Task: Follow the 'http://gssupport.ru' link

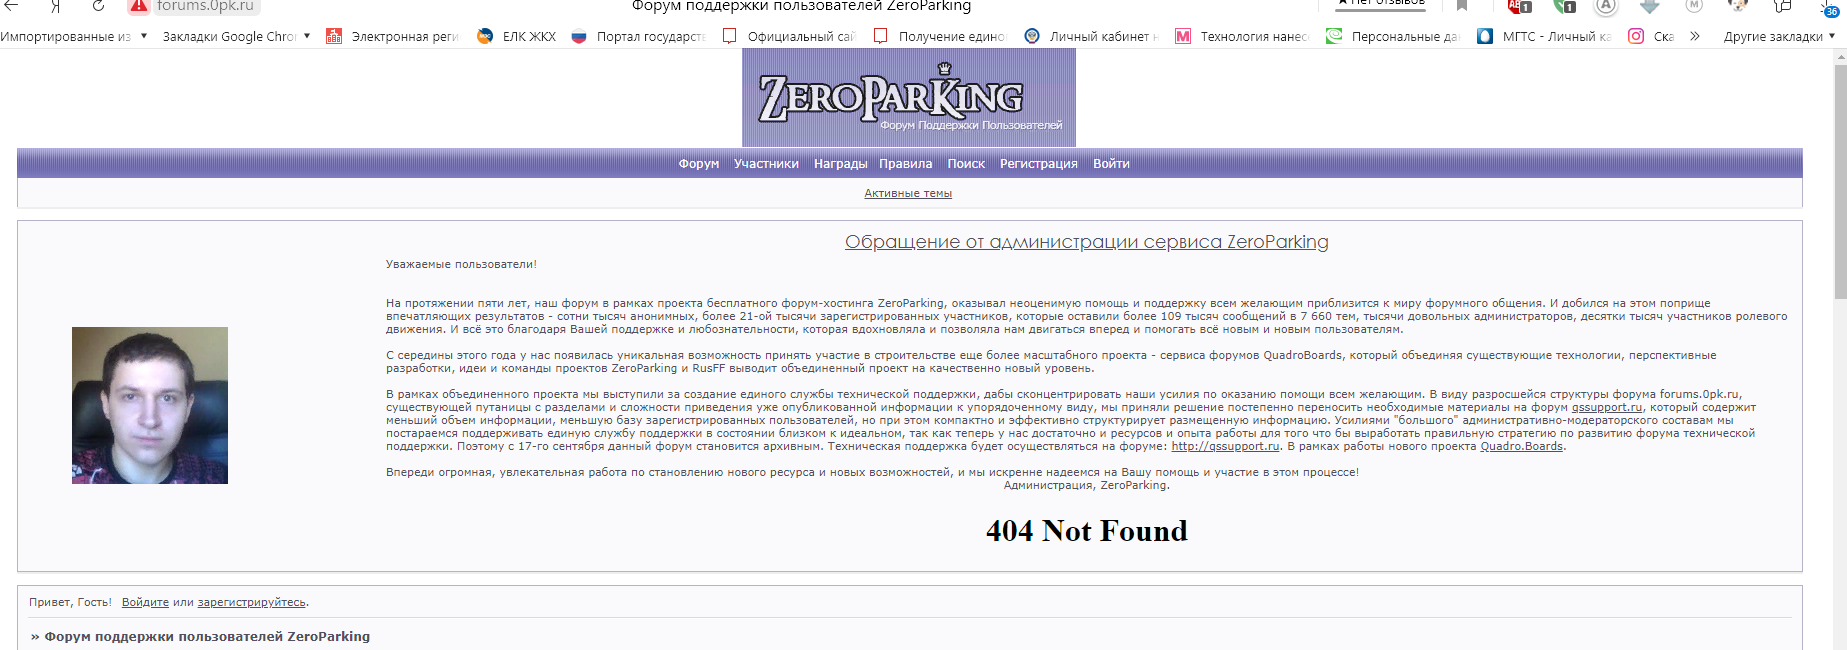Action: coord(1226,447)
